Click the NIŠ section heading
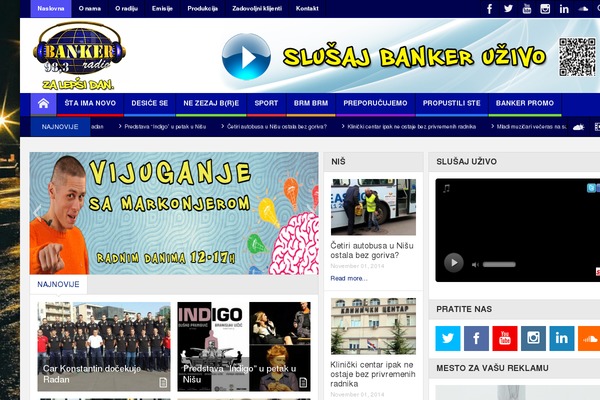The image size is (600, 400). 338,162
